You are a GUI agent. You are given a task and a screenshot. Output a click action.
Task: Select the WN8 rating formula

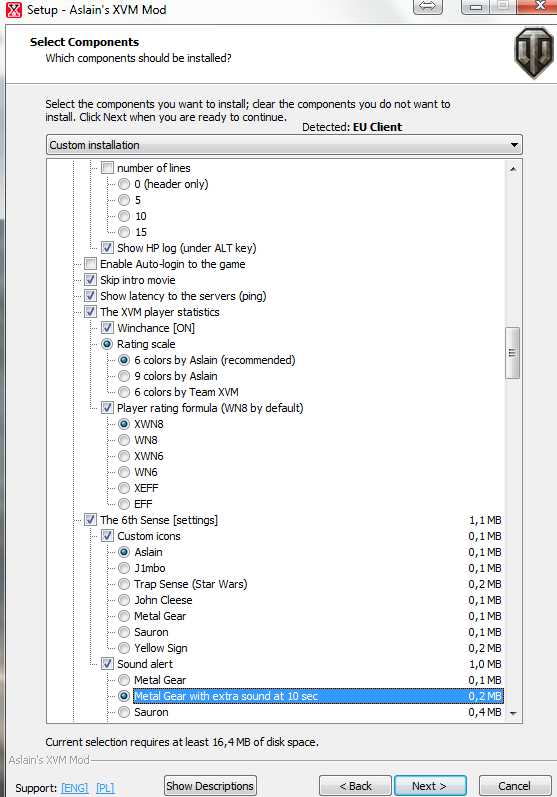point(124,440)
